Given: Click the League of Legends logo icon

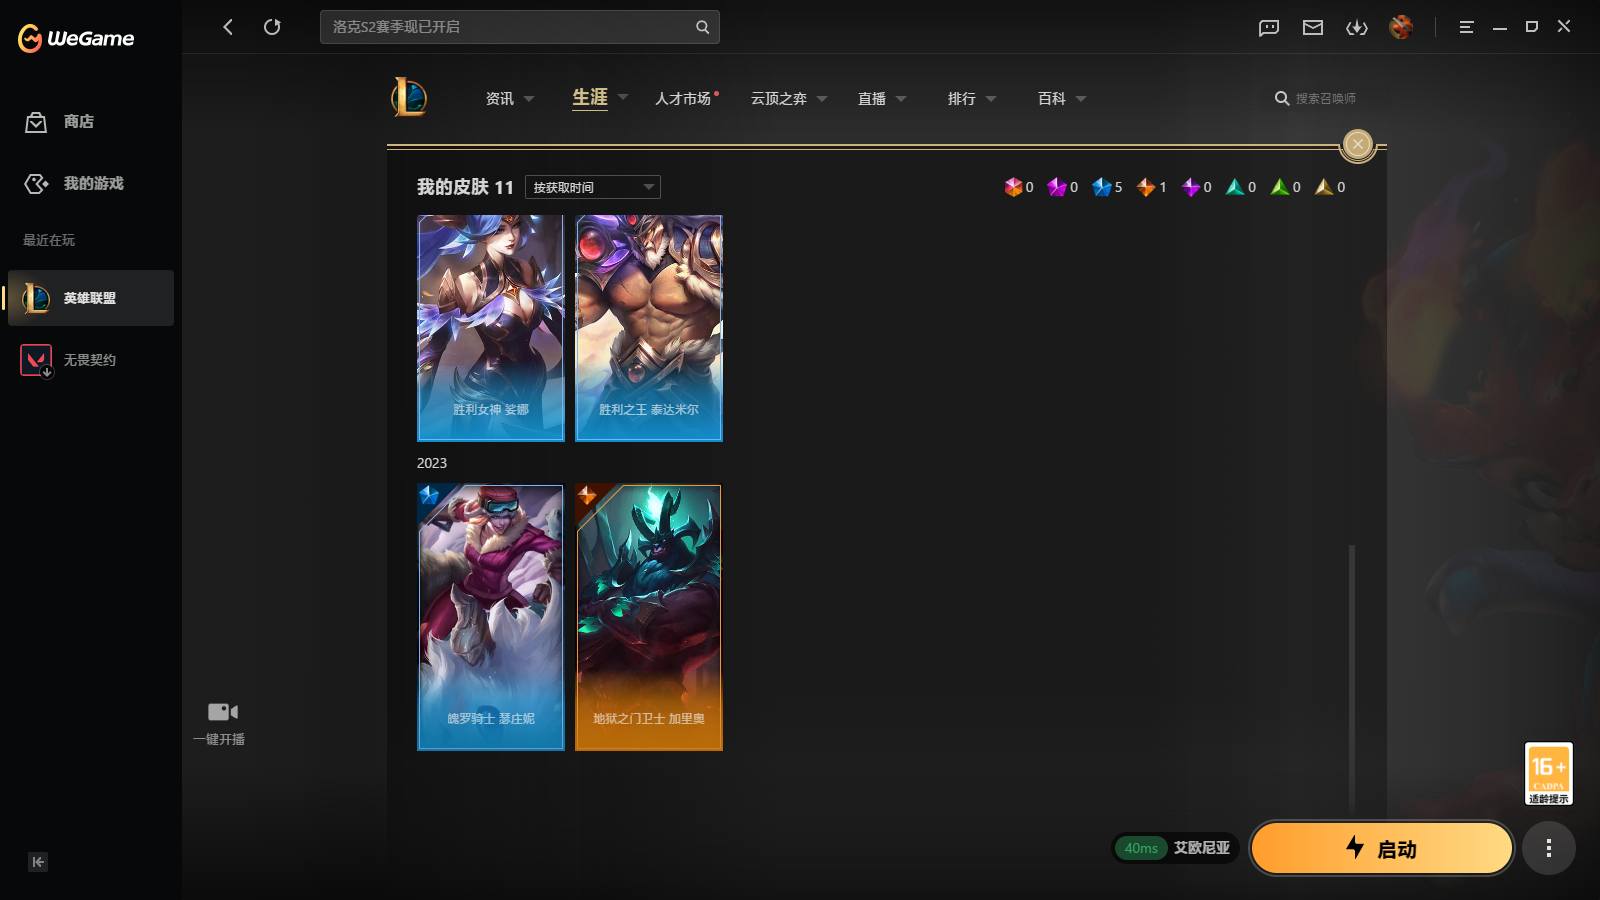Looking at the screenshot, I should (409, 97).
